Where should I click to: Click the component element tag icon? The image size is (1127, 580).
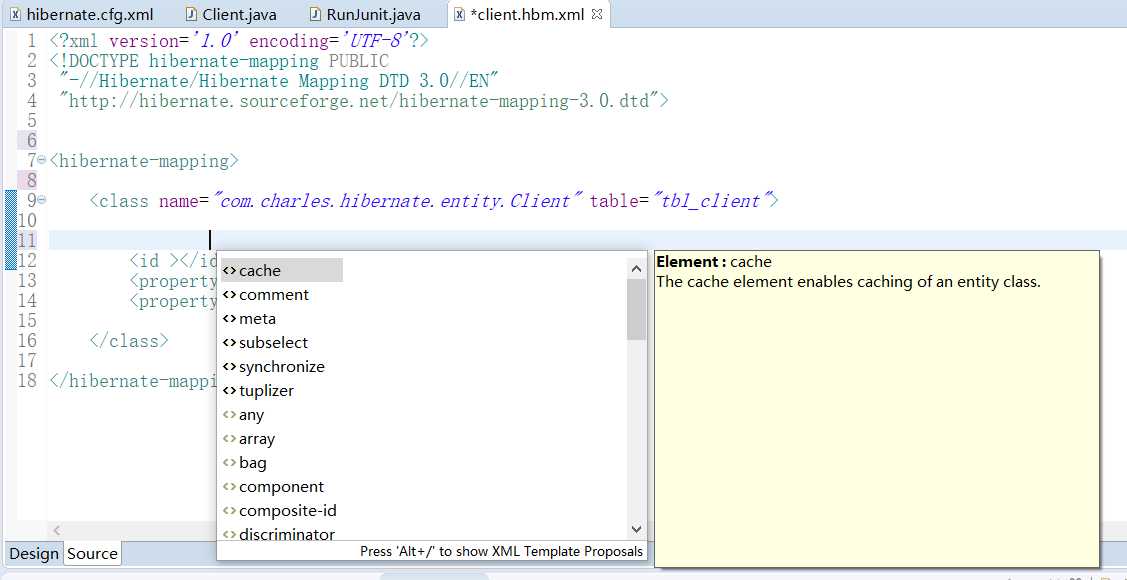coord(229,487)
